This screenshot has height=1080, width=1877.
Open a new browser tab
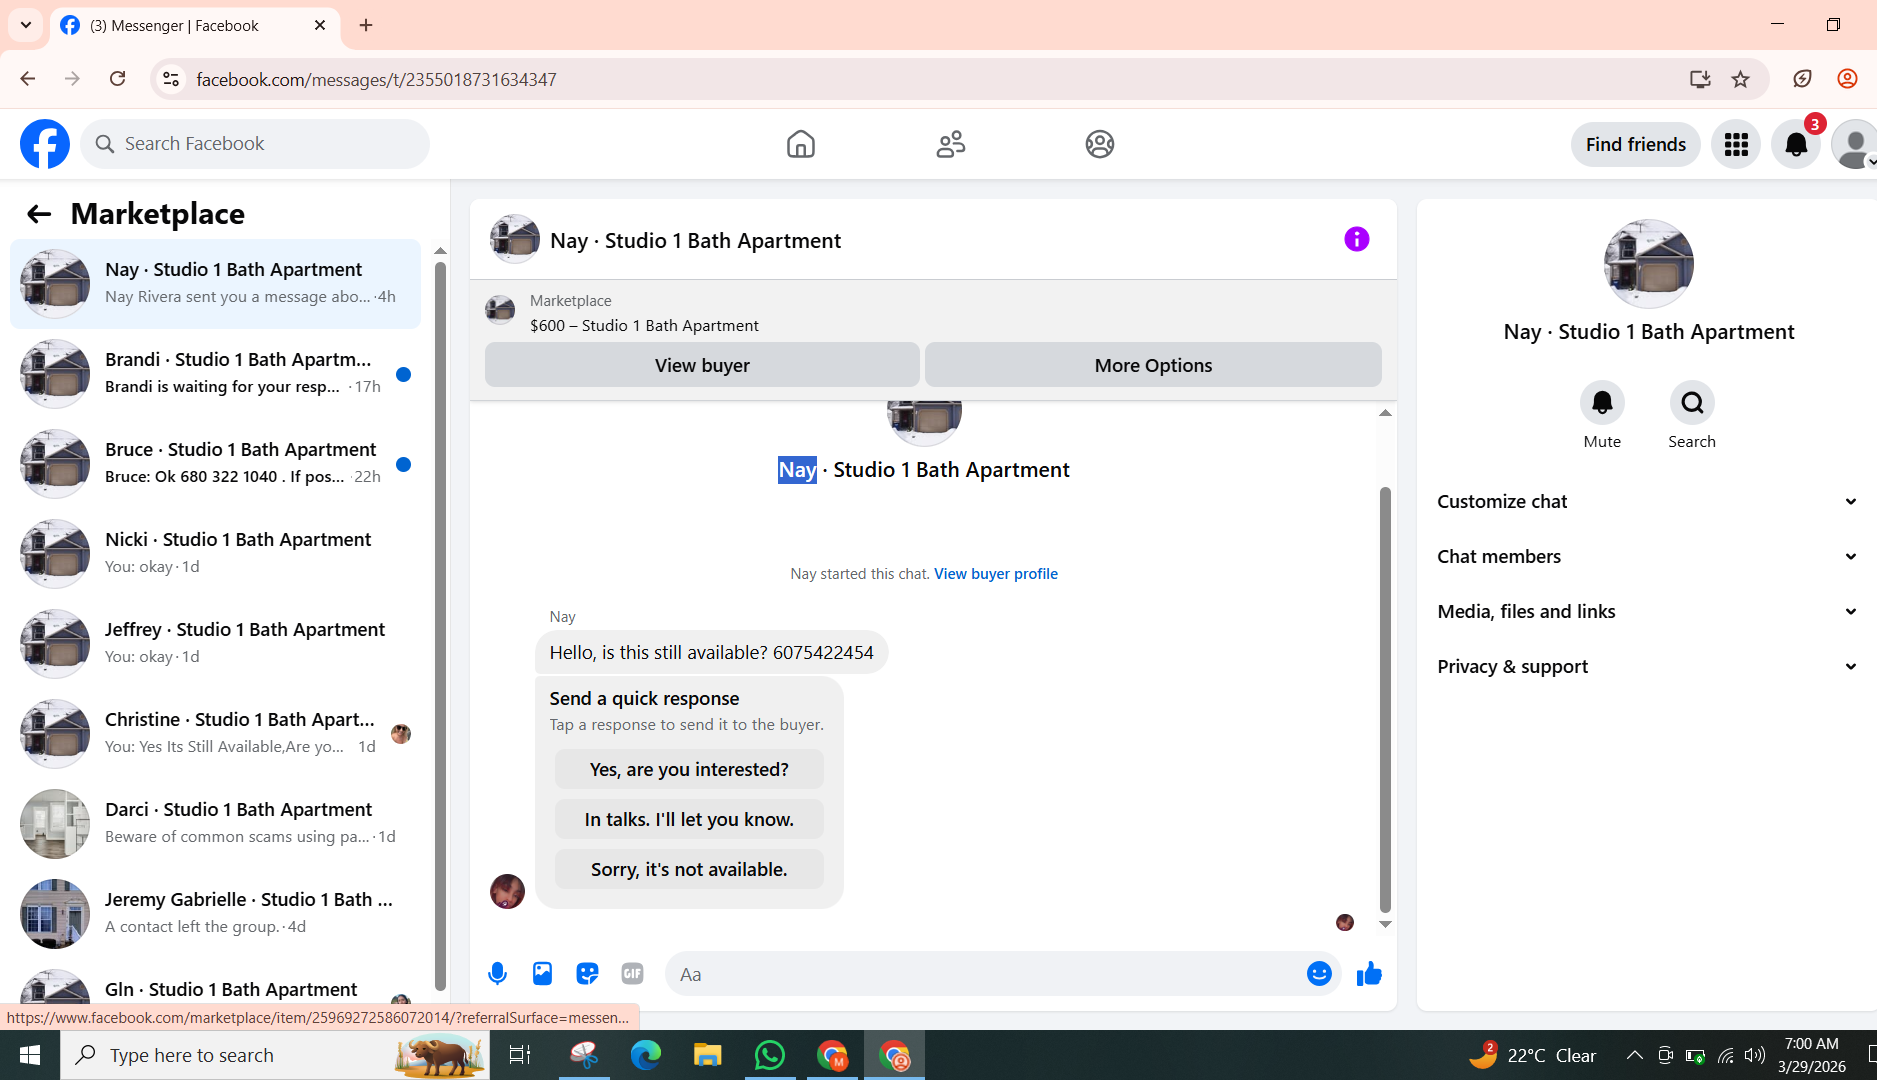[366, 25]
